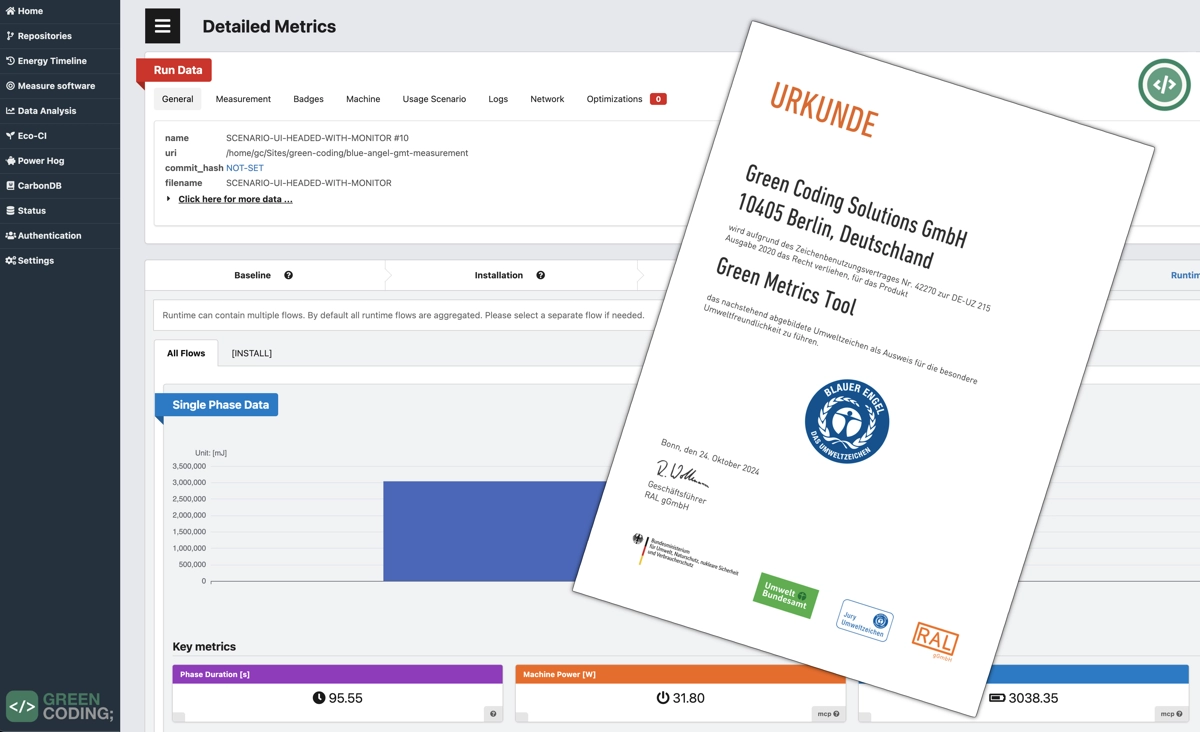
Task: Select the Baseline phase step
Action: point(264,275)
